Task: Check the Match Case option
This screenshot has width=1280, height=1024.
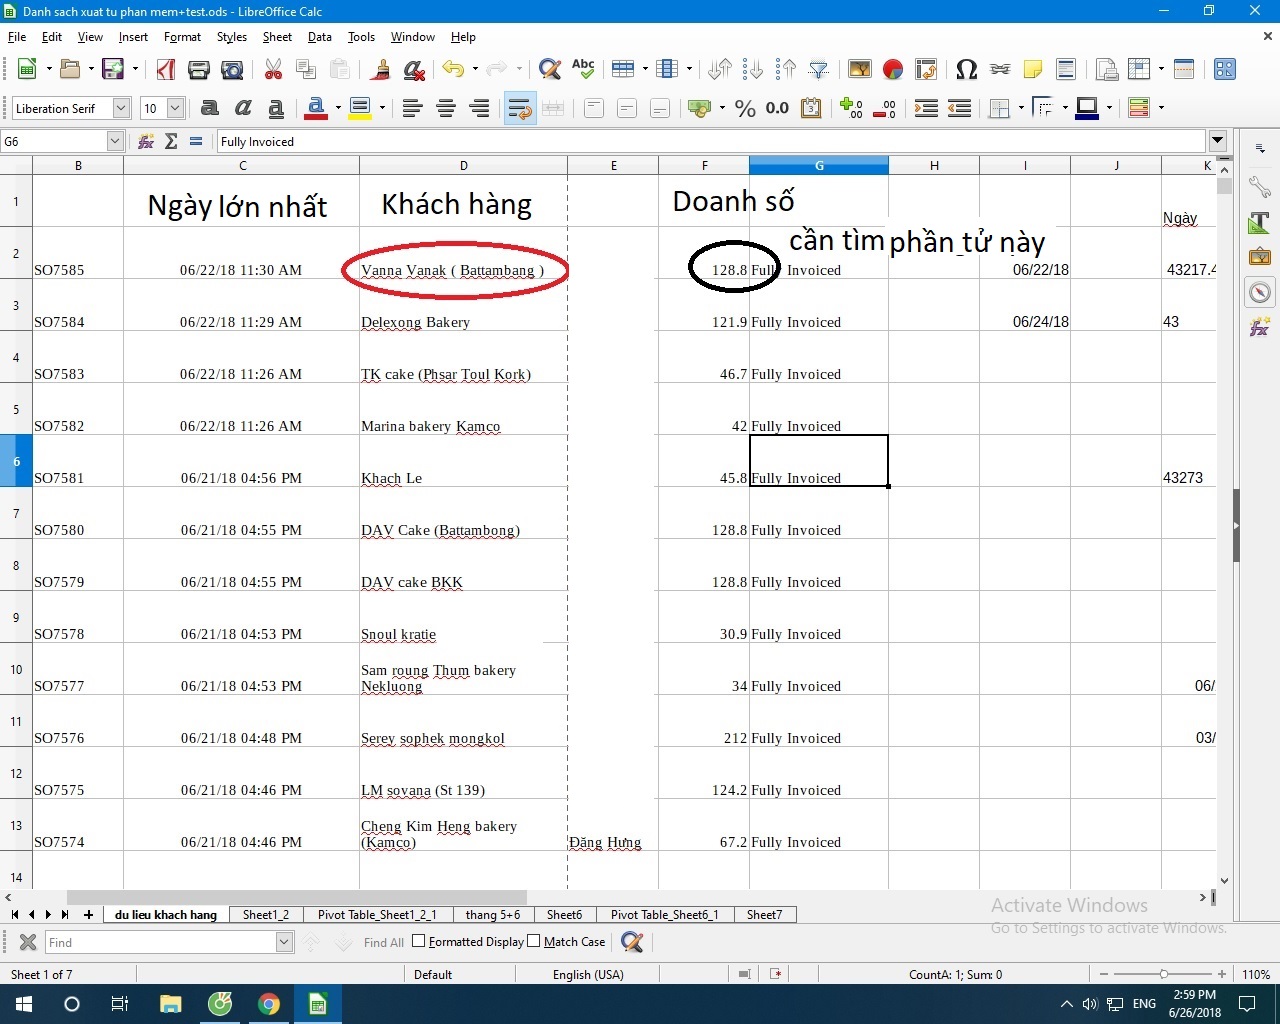Action: [534, 941]
